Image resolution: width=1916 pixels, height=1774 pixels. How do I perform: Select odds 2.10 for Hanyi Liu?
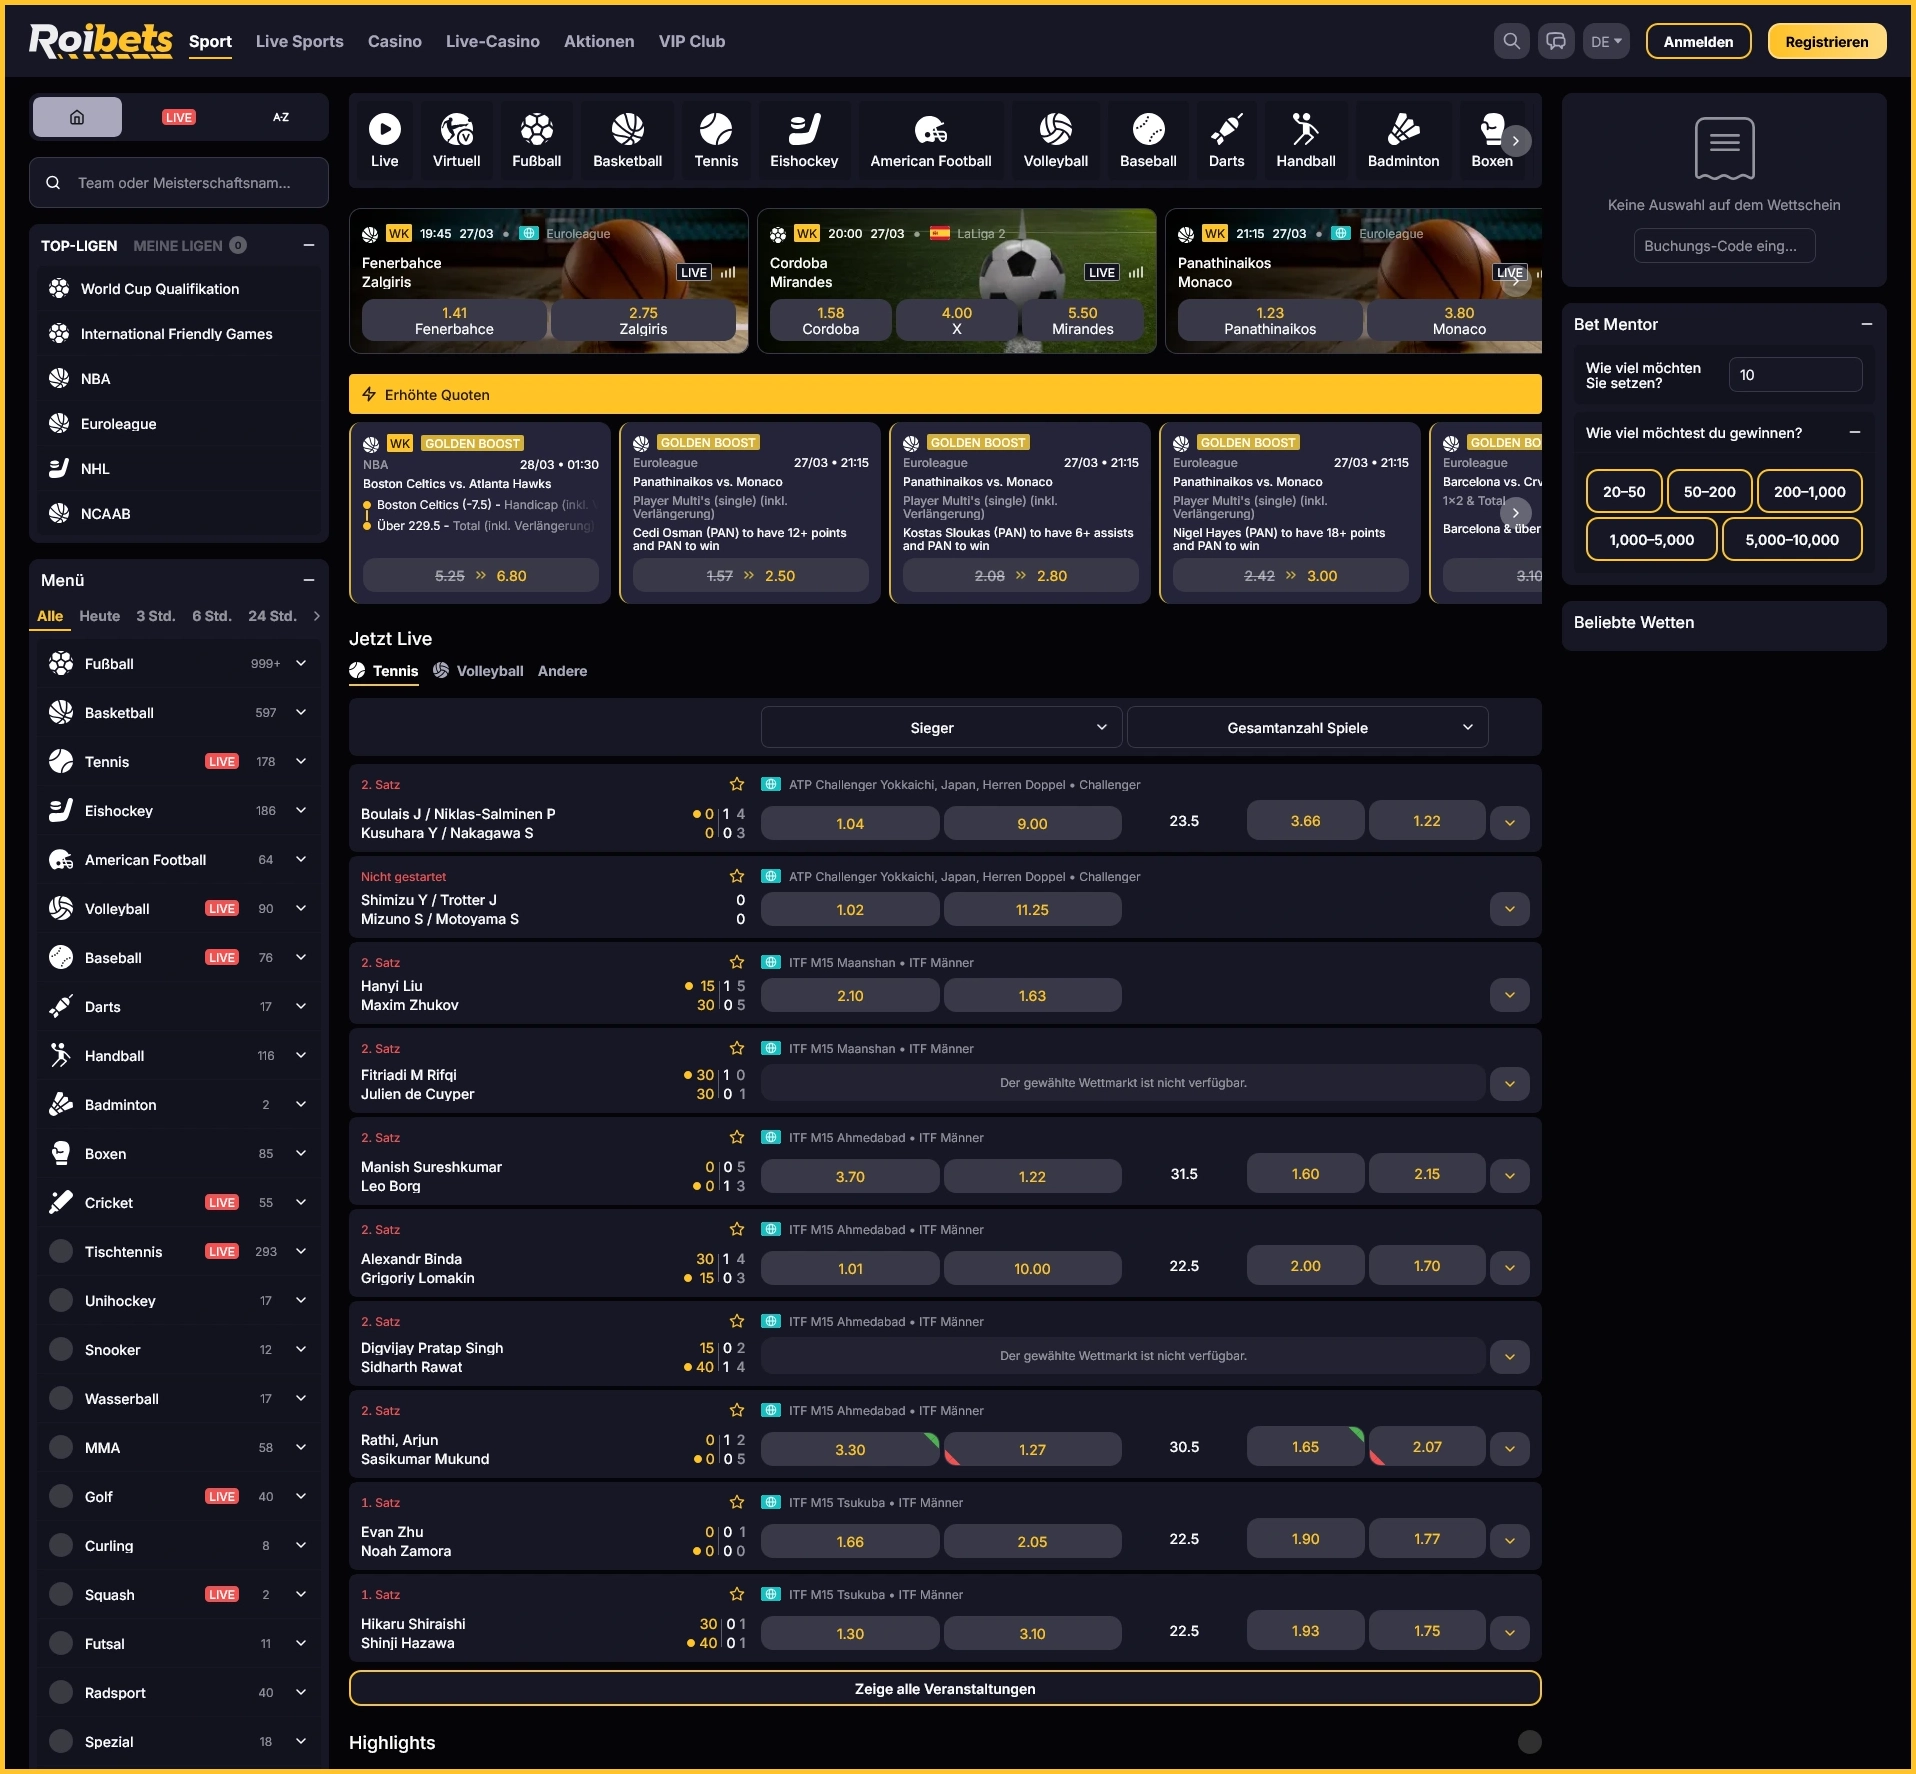click(x=849, y=995)
